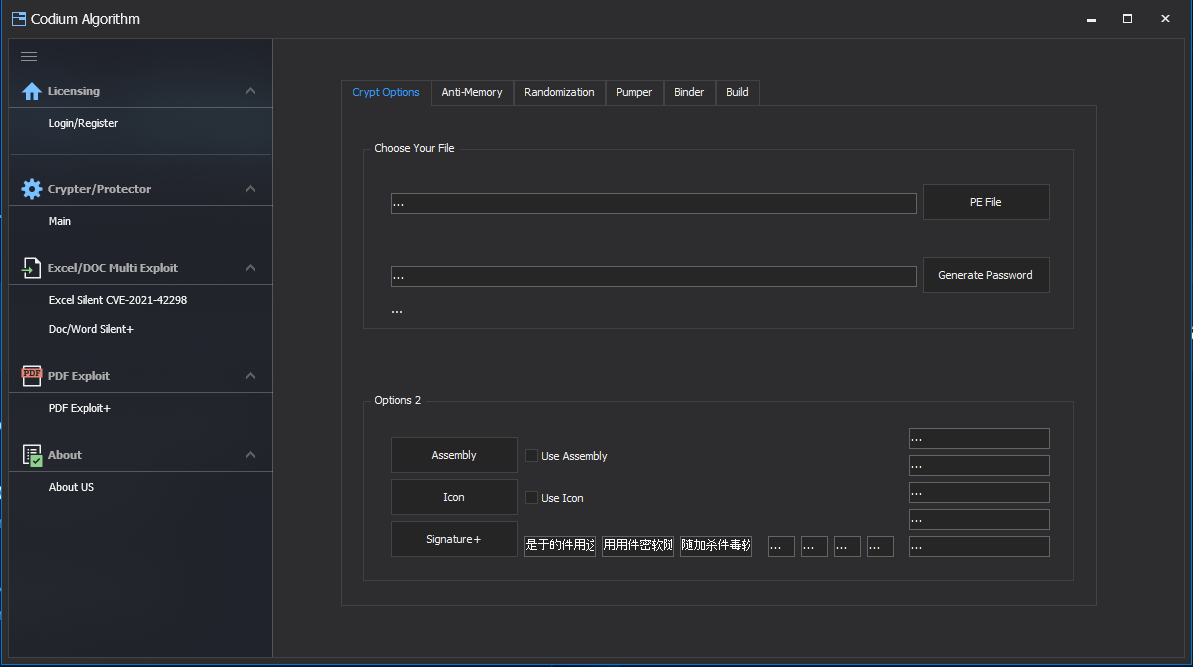Open the Build tab
Screen dimensions: 1193x667
pos(737,92)
